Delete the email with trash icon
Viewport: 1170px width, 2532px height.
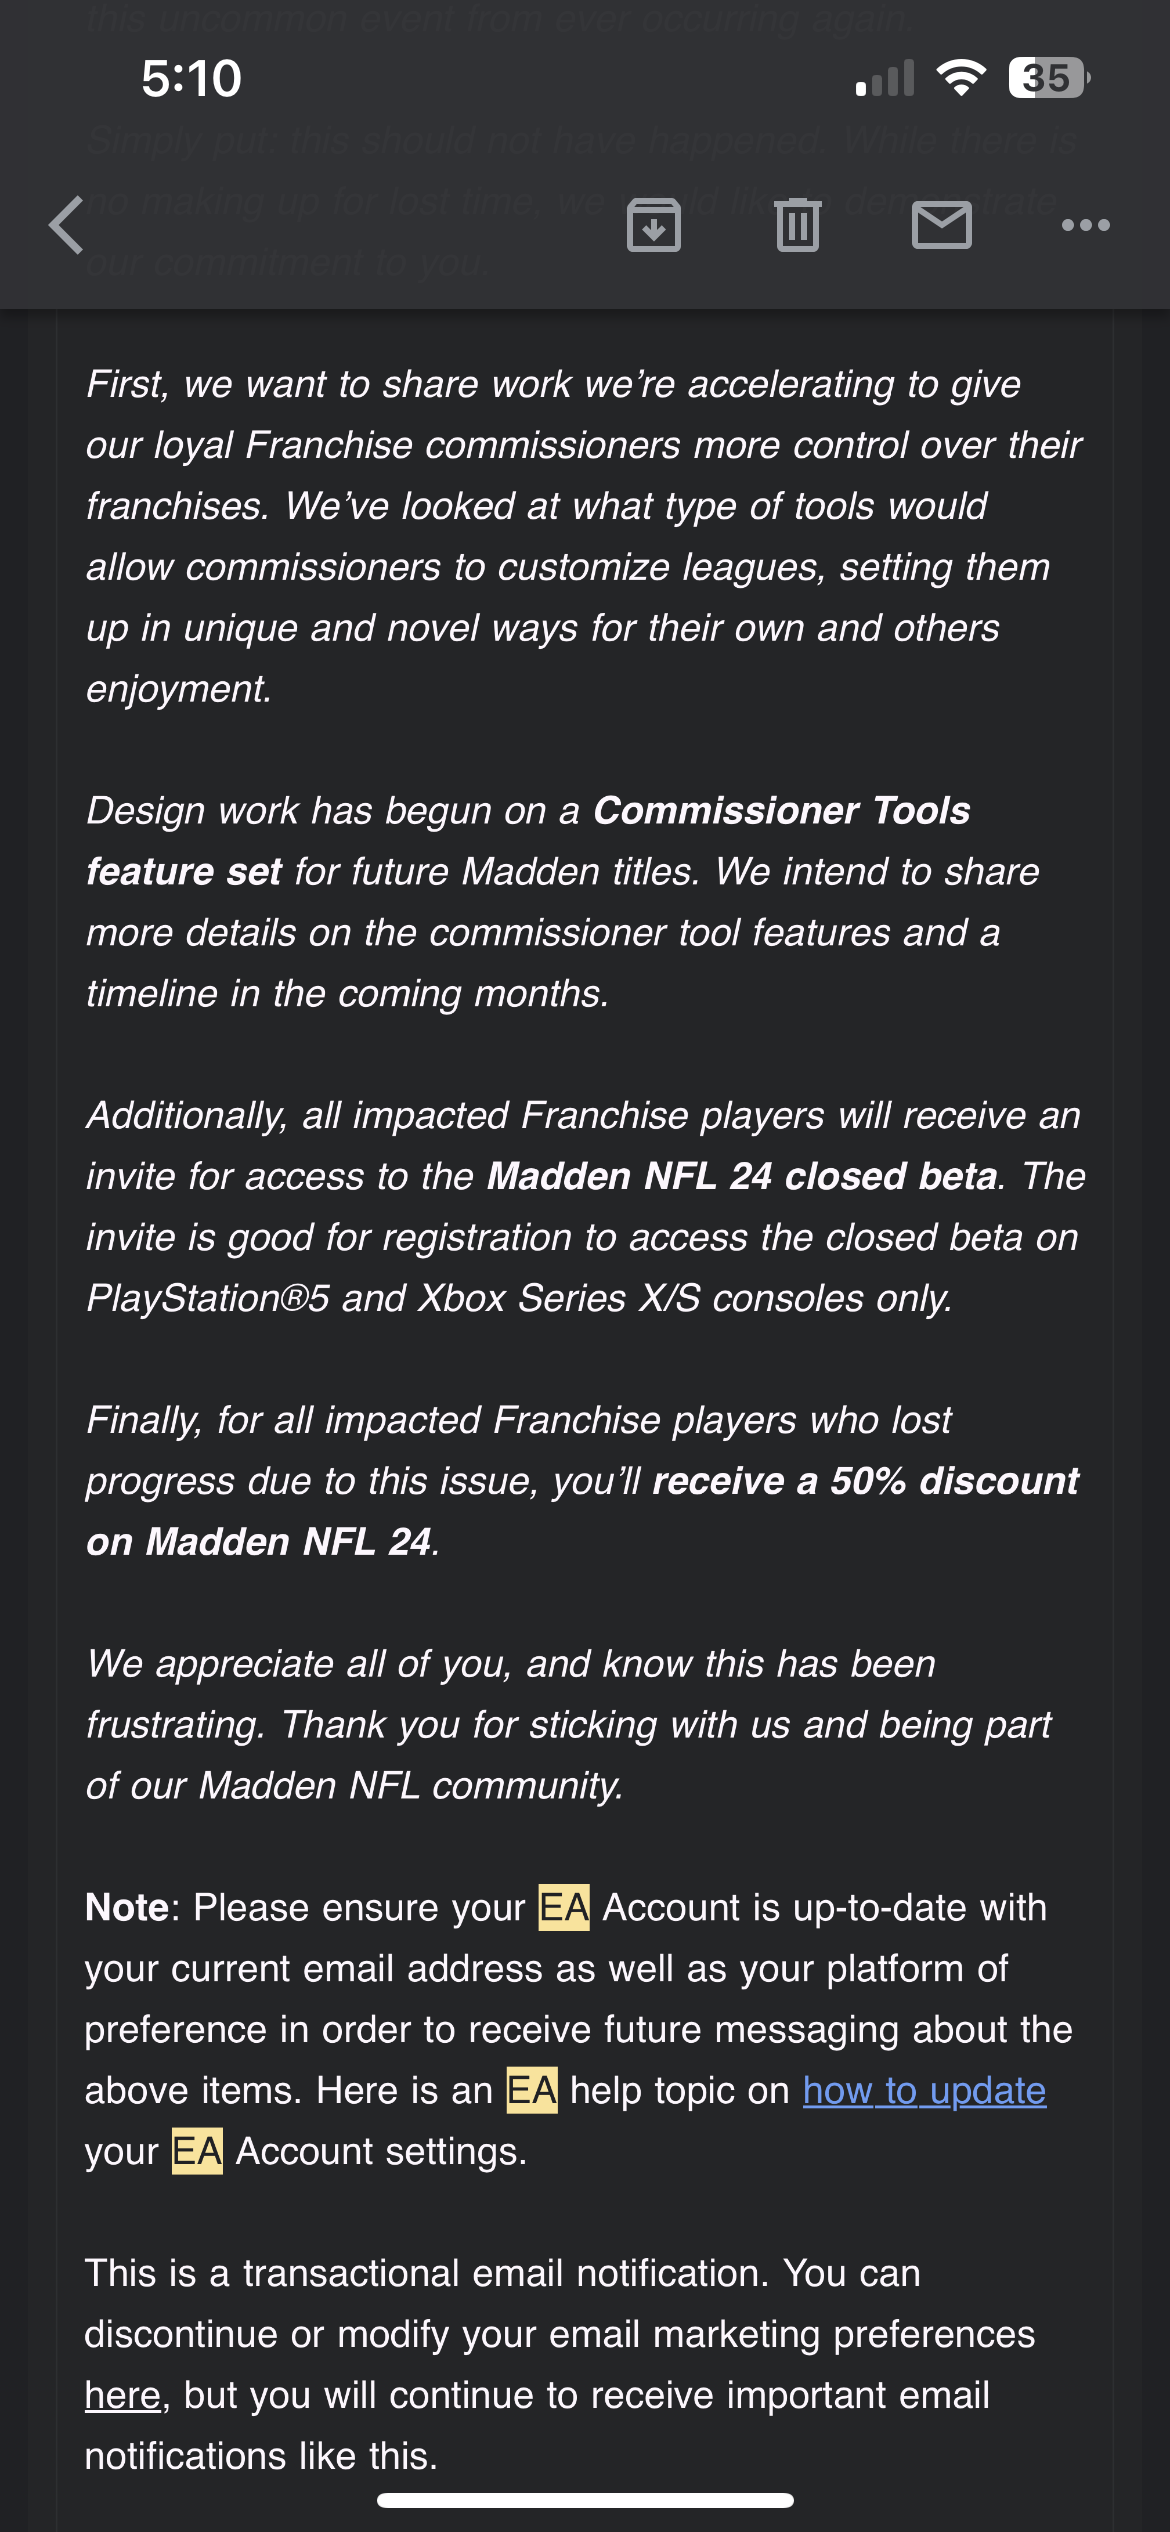(x=797, y=225)
